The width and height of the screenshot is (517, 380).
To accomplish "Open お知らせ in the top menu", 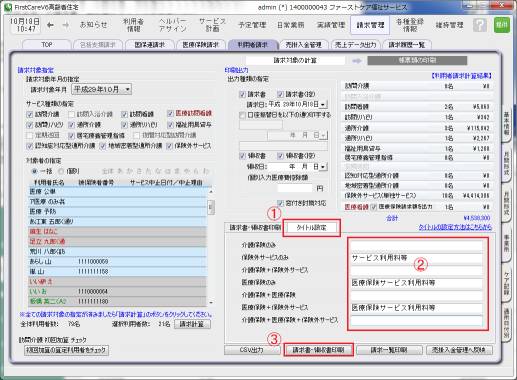I will (x=94, y=25).
